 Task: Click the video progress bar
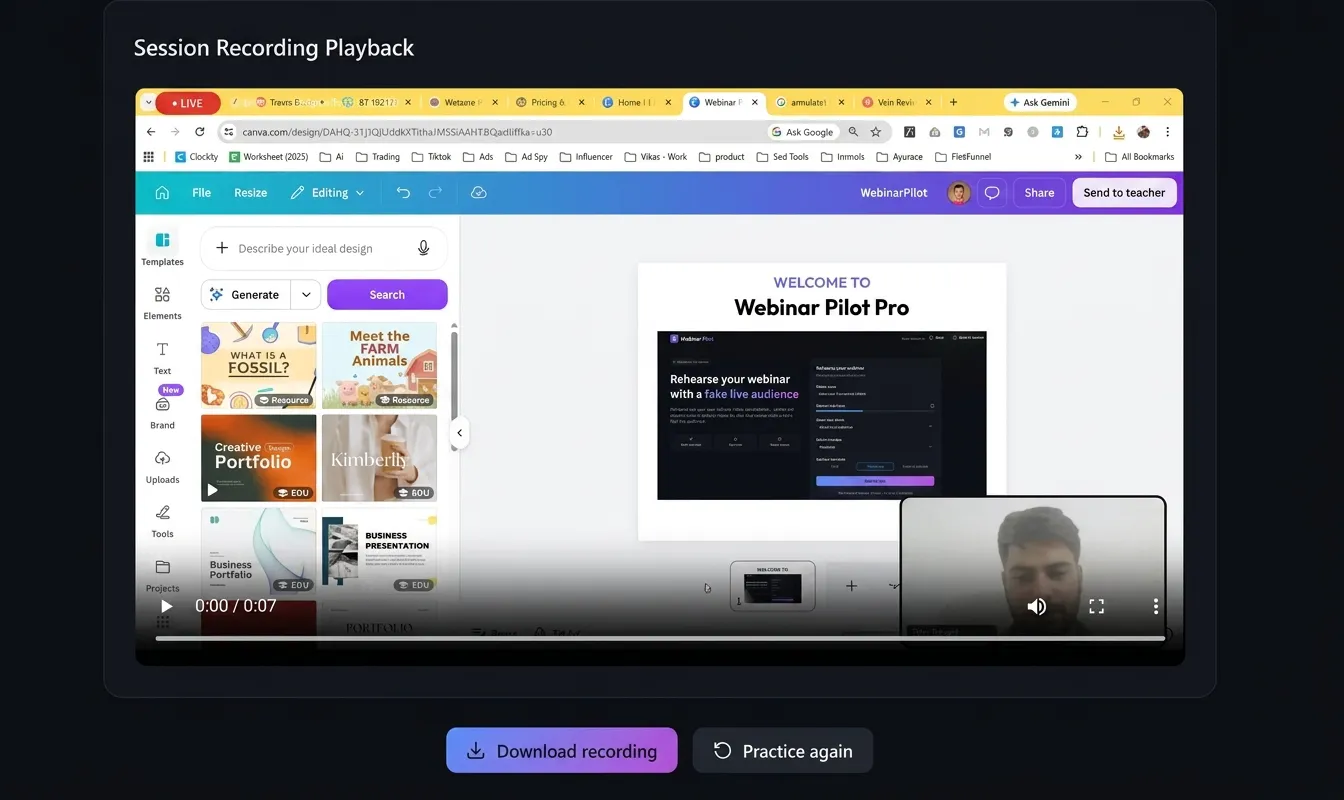(x=660, y=638)
